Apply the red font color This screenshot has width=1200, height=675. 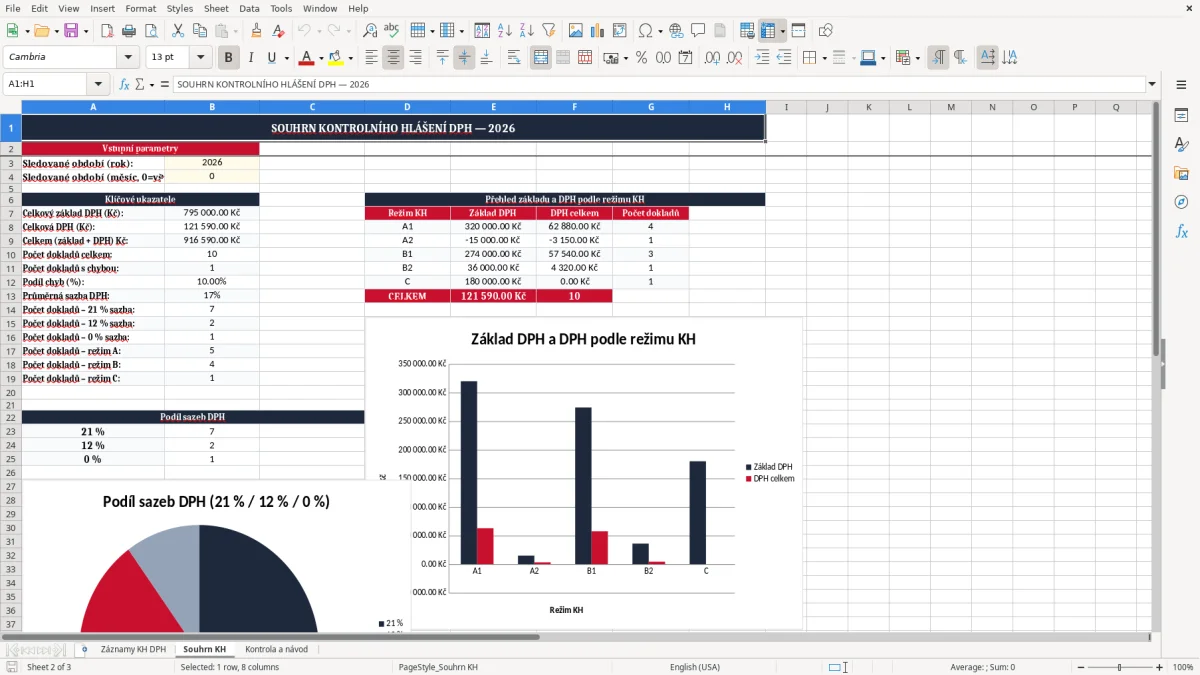[307, 58]
